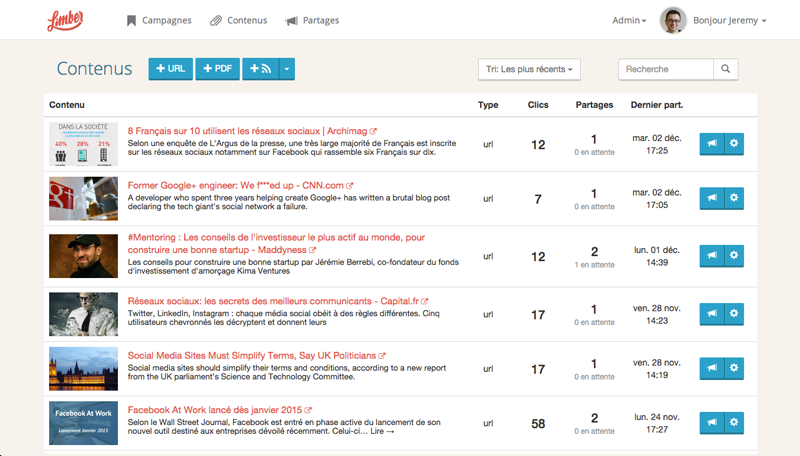Click the '58' clics value

click(x=538, y=424)
